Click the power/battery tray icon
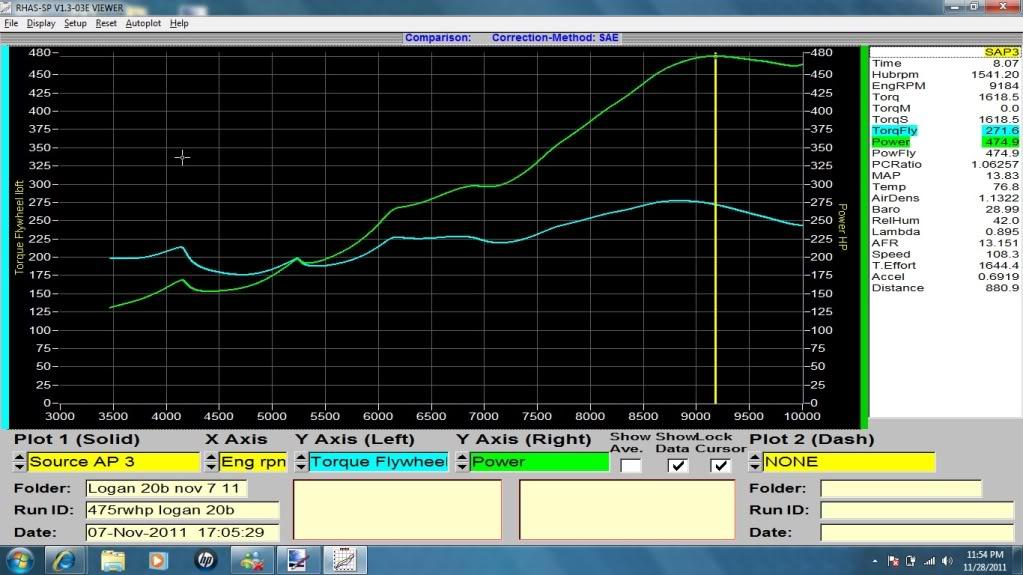Screen dimensions: 1023x575 pyautogui.click(x=911, y=561)
